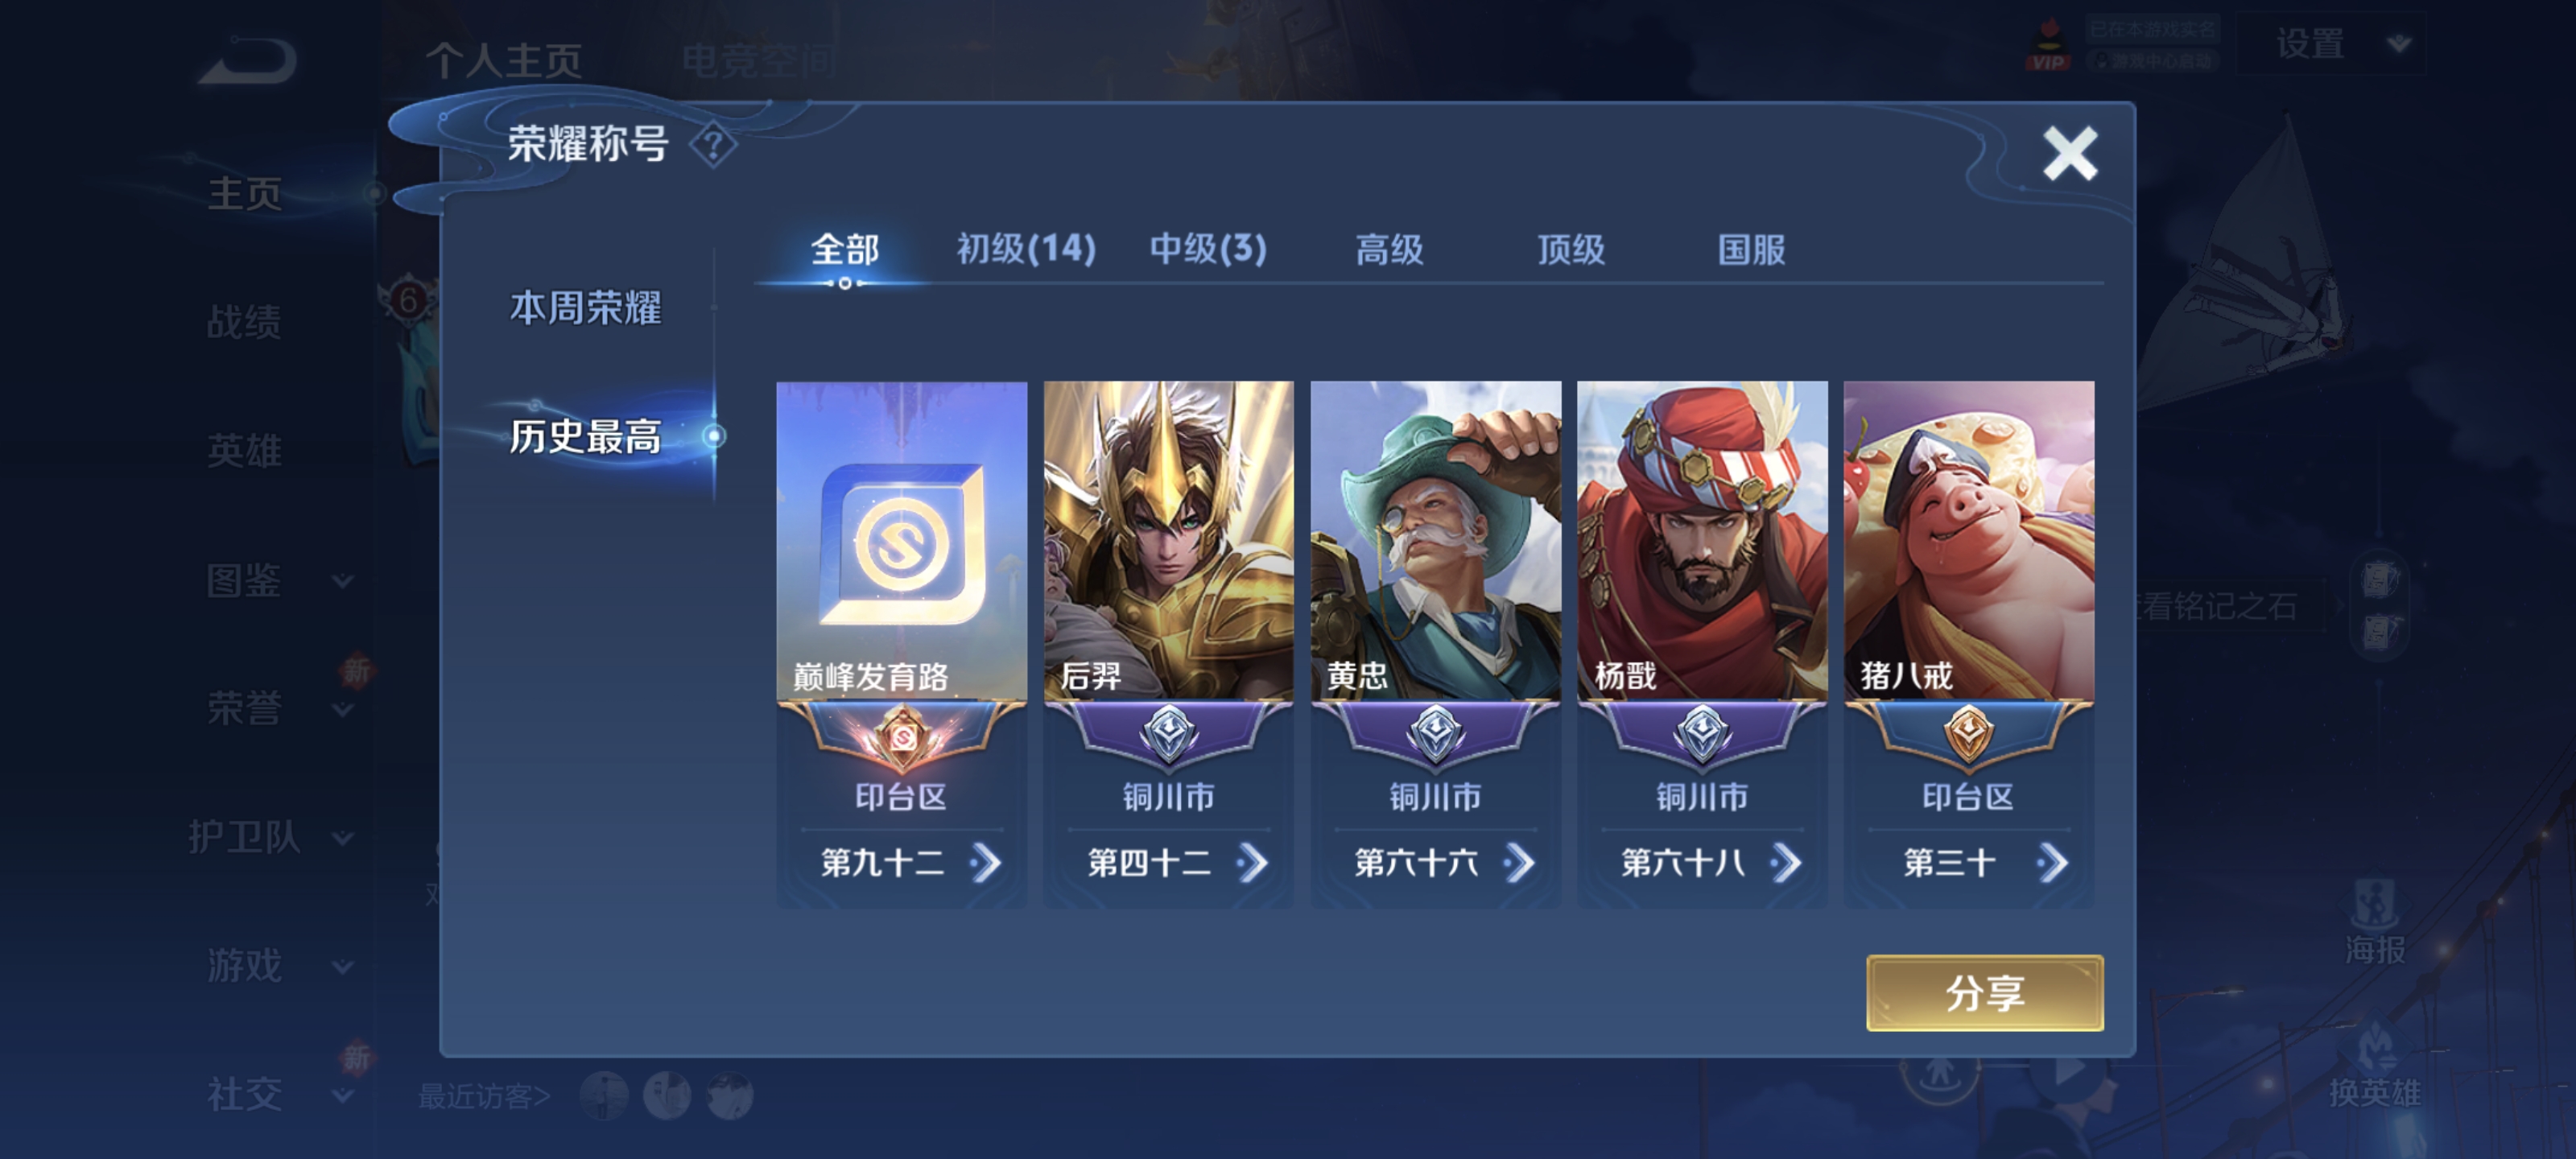Viewport: 2576px width, 1159px height.
Task: Close the 荣耀称号 dialog
Action: click(2070, 154)
